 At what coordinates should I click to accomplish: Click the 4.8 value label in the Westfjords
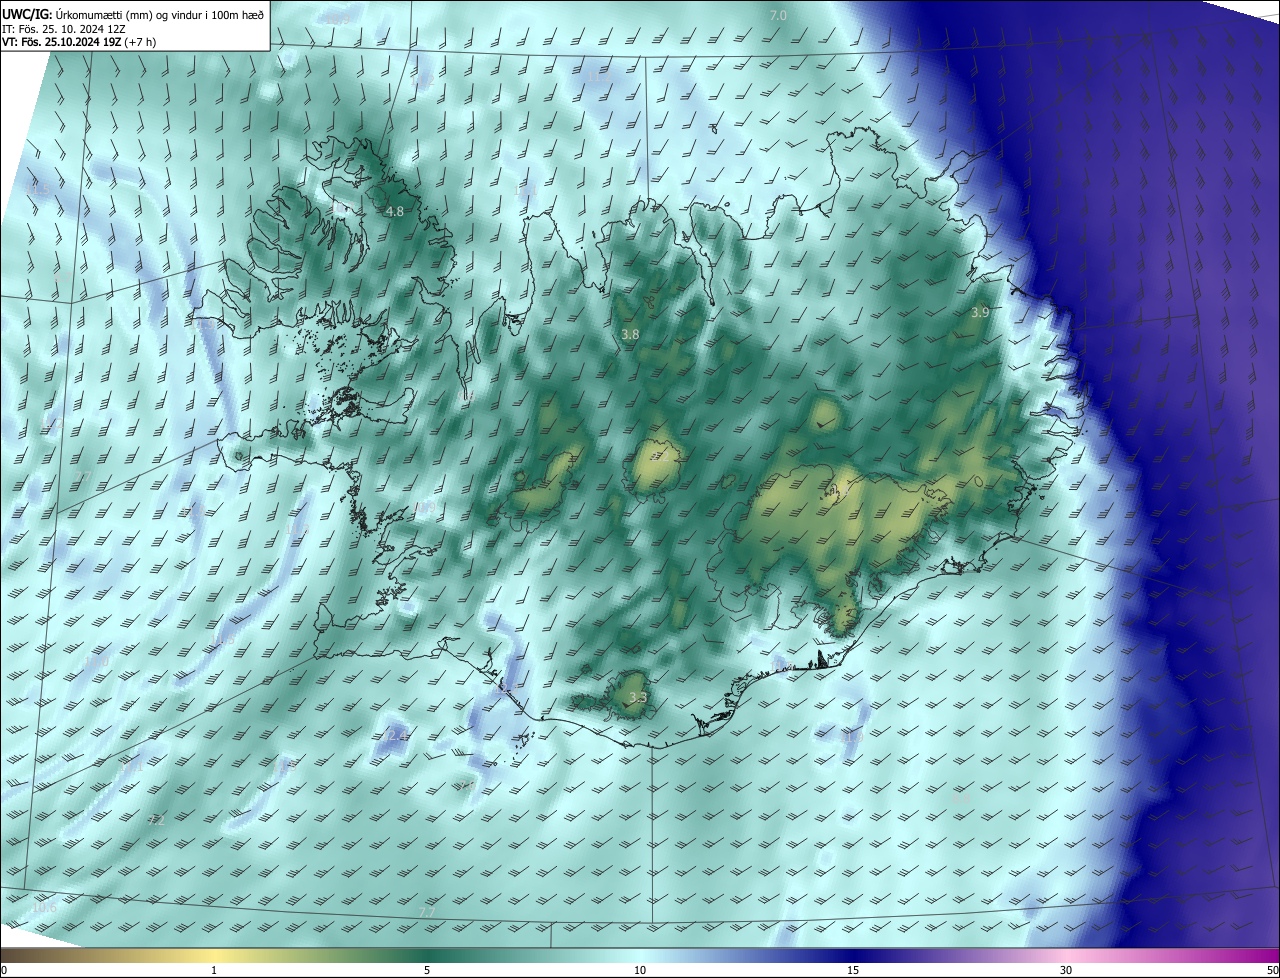point(395,212)
